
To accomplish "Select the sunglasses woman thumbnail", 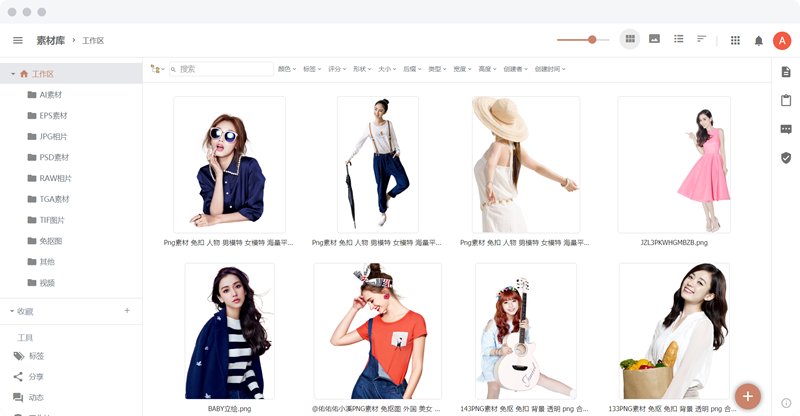I will coord(230,164).
